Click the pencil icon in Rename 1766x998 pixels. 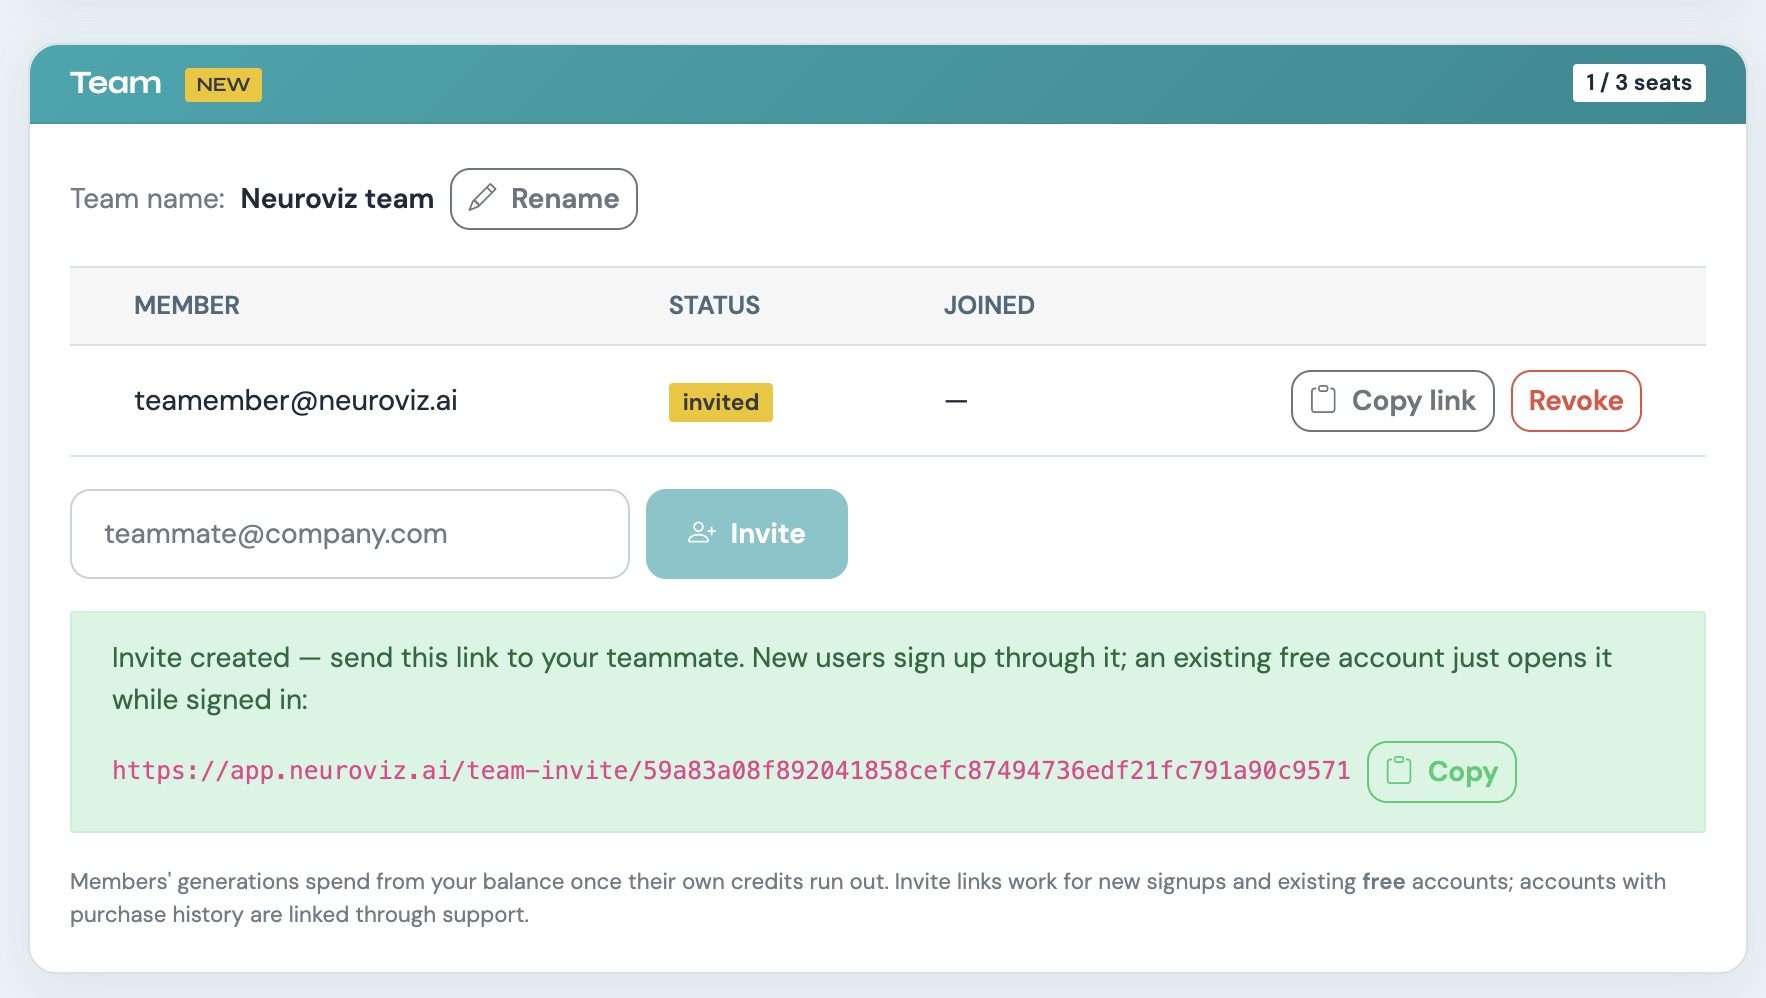click(x=482, y=198)
